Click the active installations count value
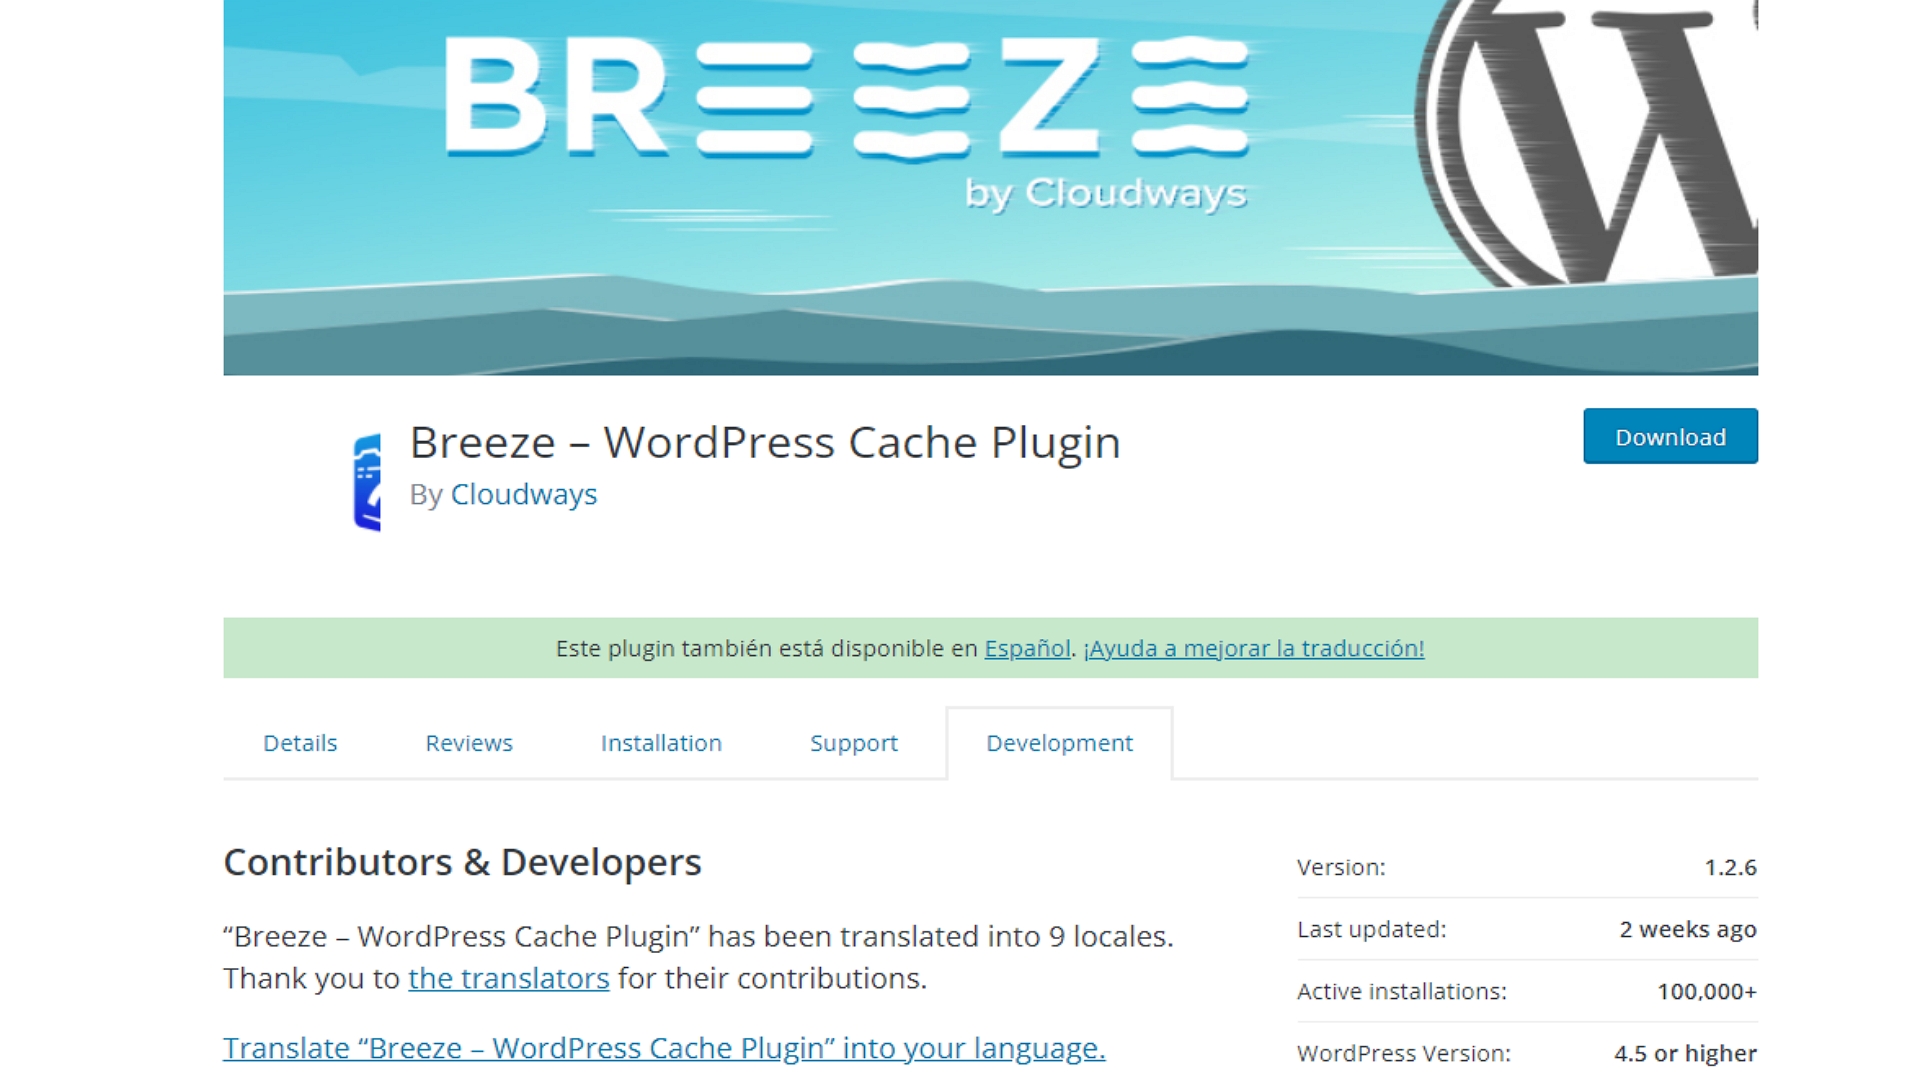This screenshot has height=1080, width=1920. coord(1705,992)
